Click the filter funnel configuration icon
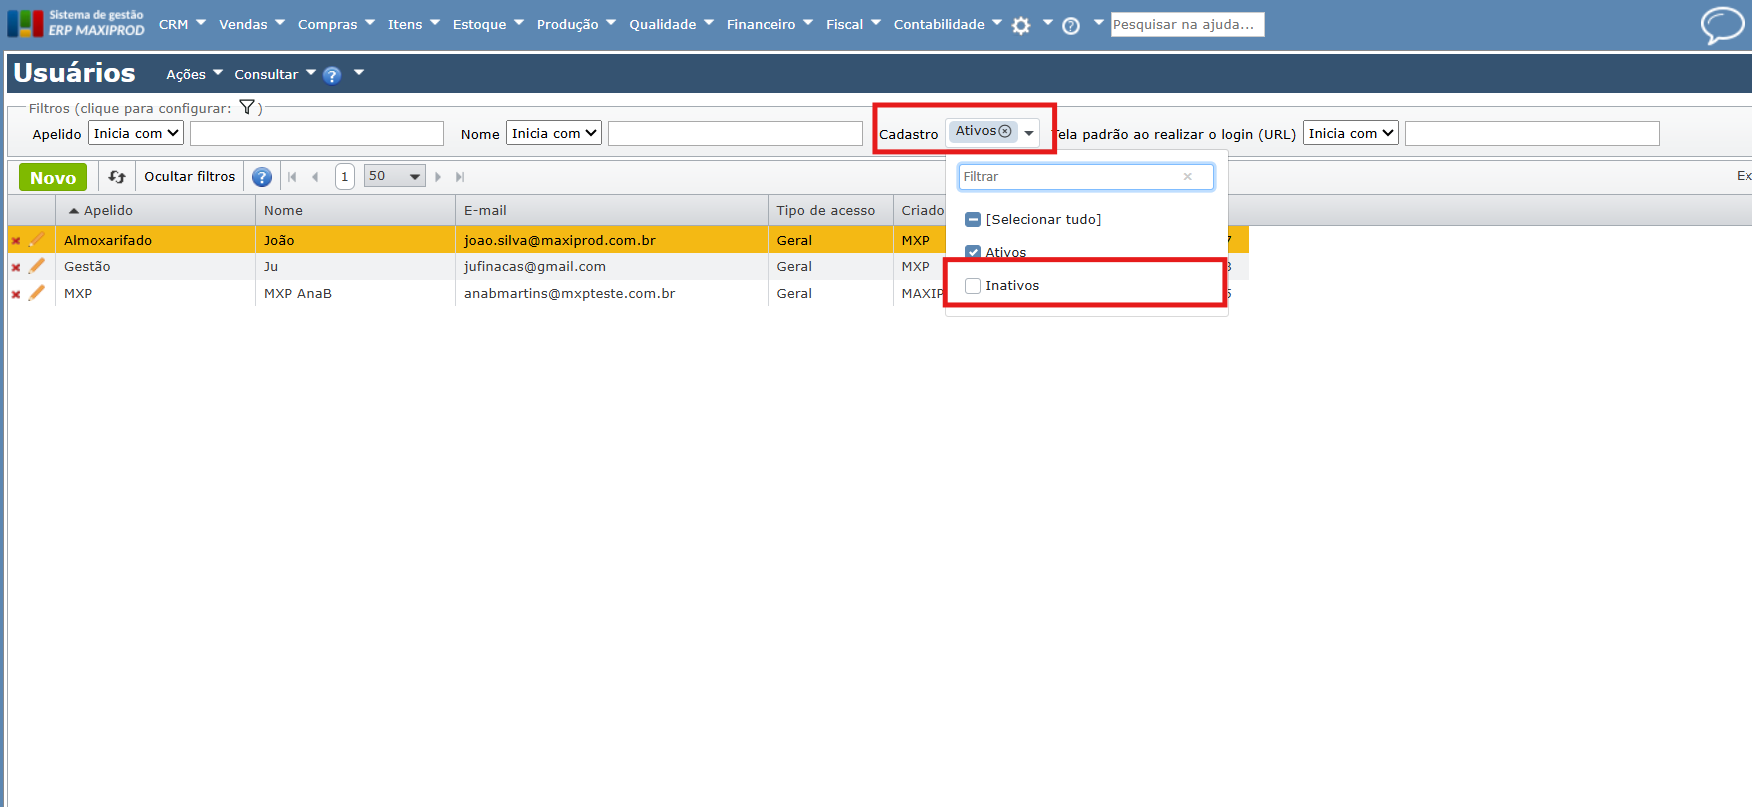The image size is (1752, 807). (247, 107)
